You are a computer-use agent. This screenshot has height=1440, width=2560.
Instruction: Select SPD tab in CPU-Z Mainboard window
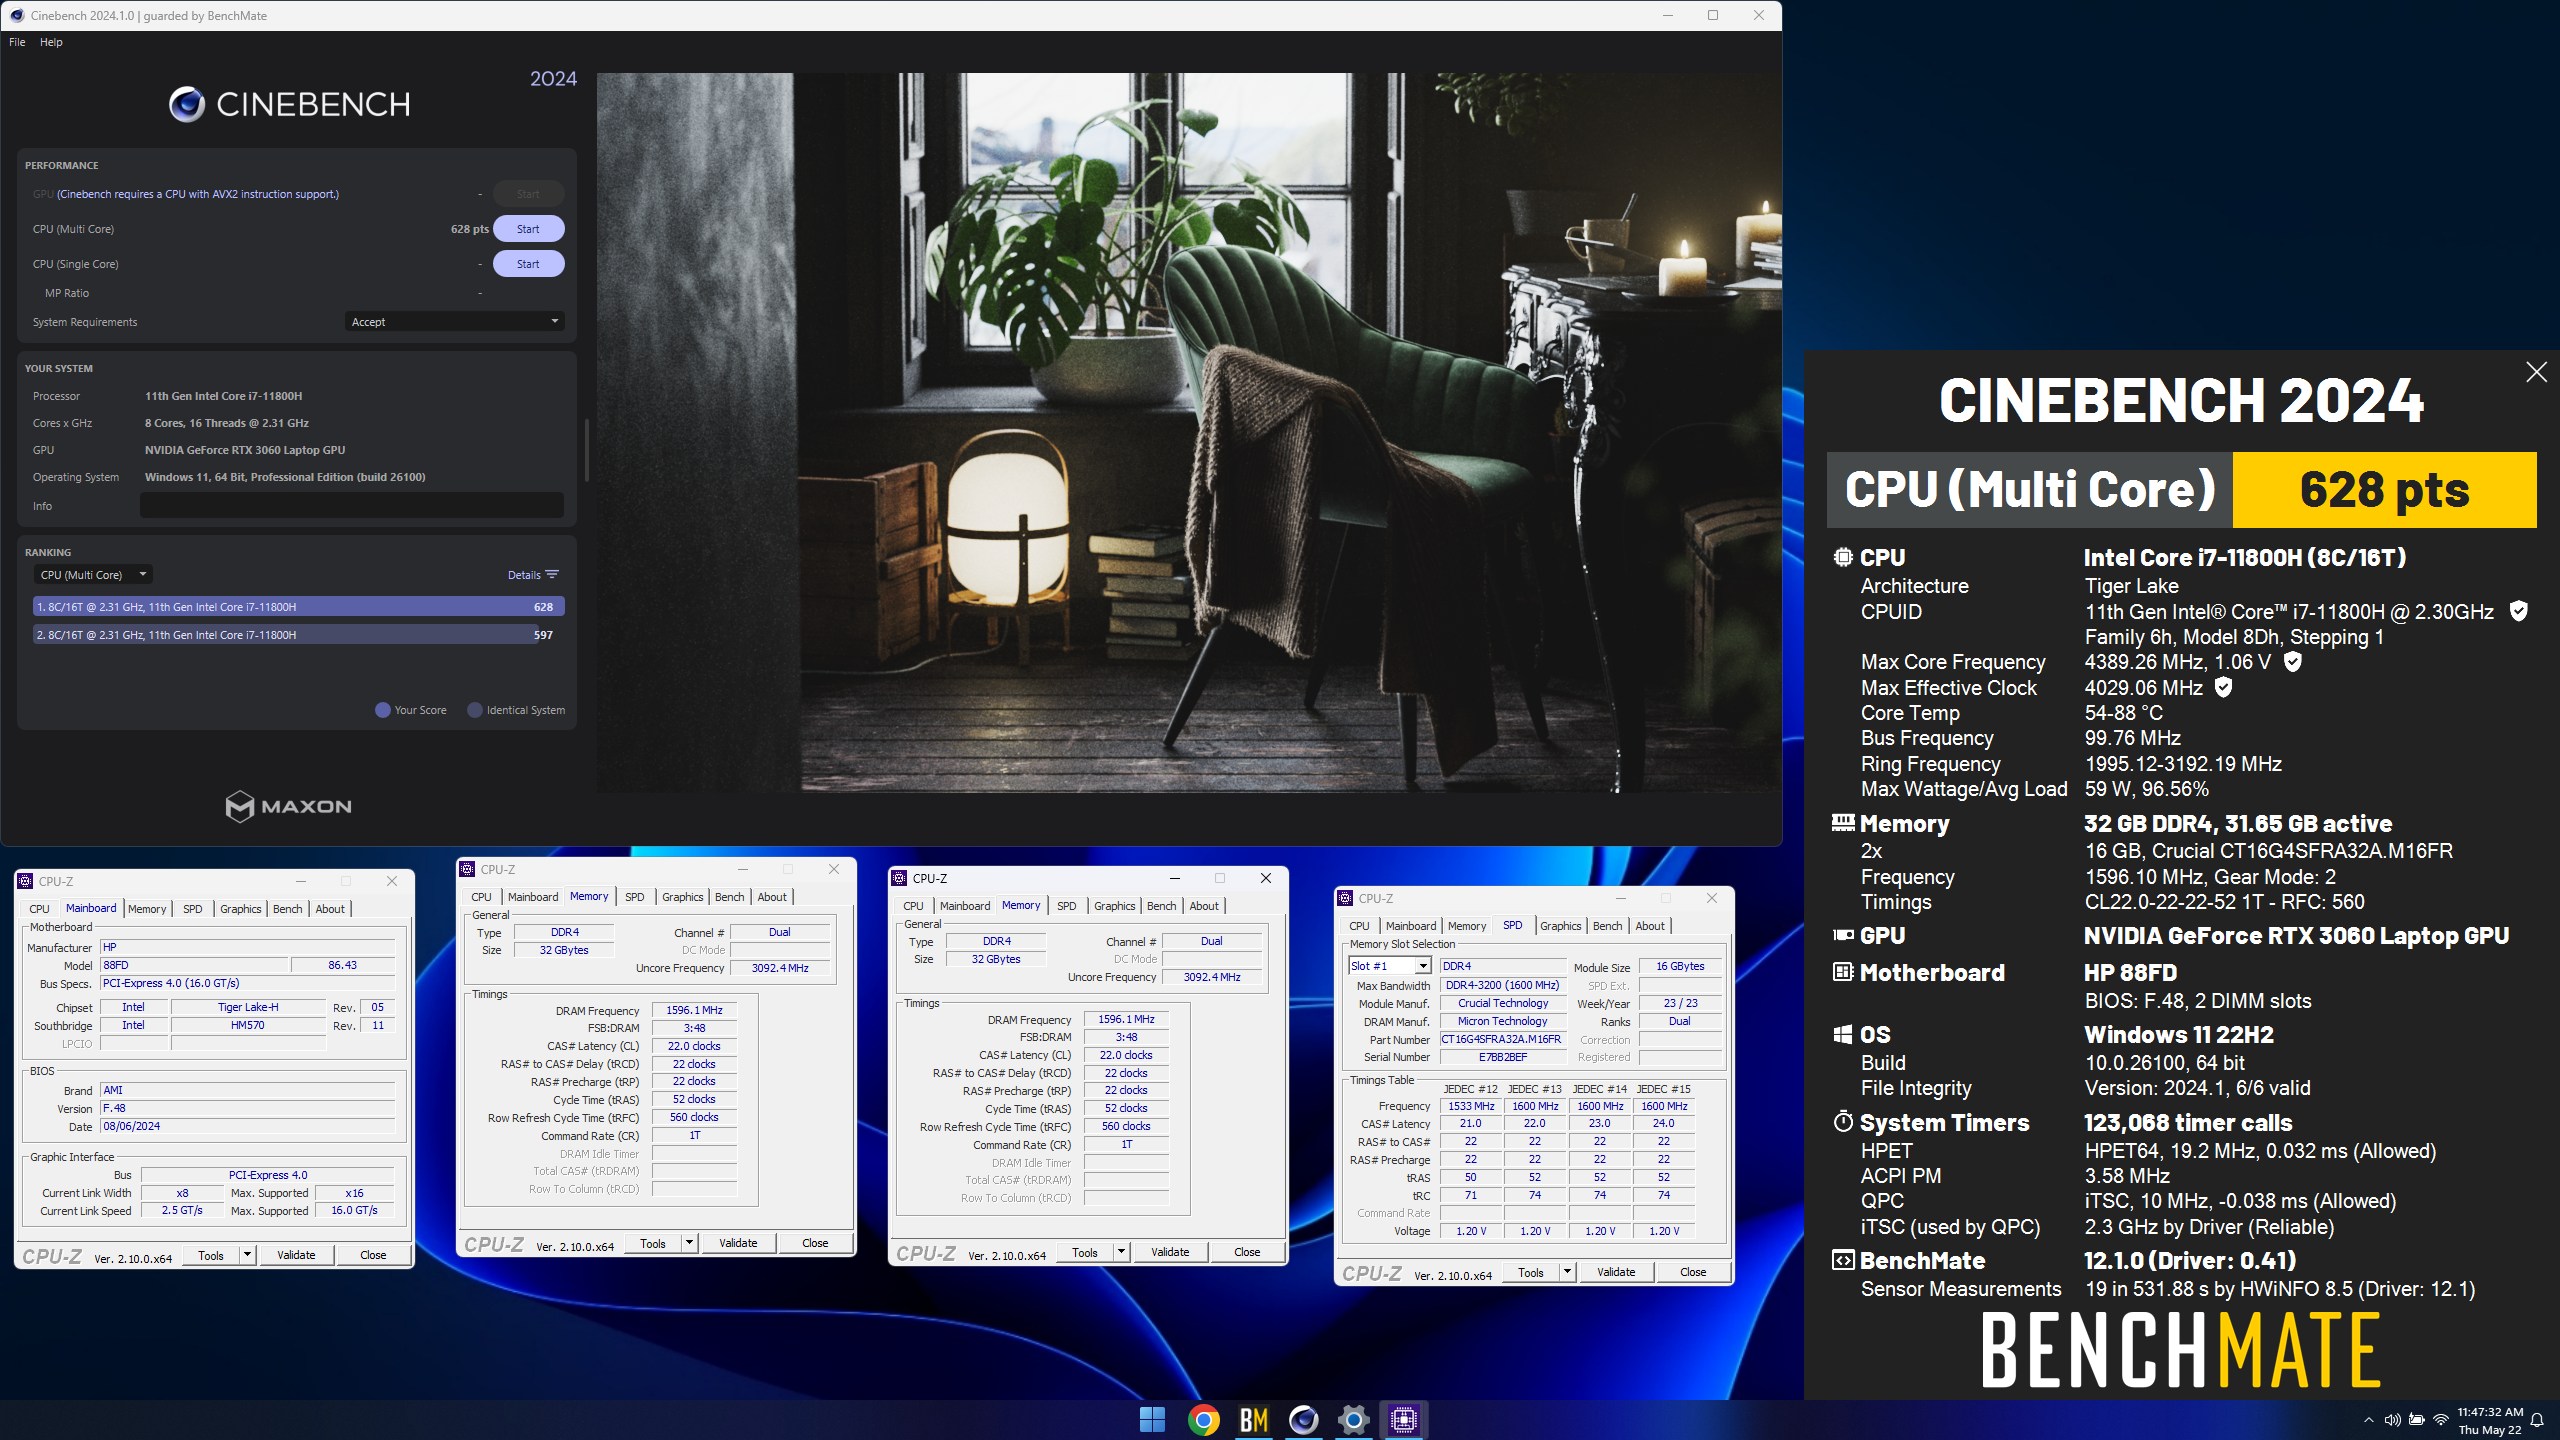tap(193, 909)
